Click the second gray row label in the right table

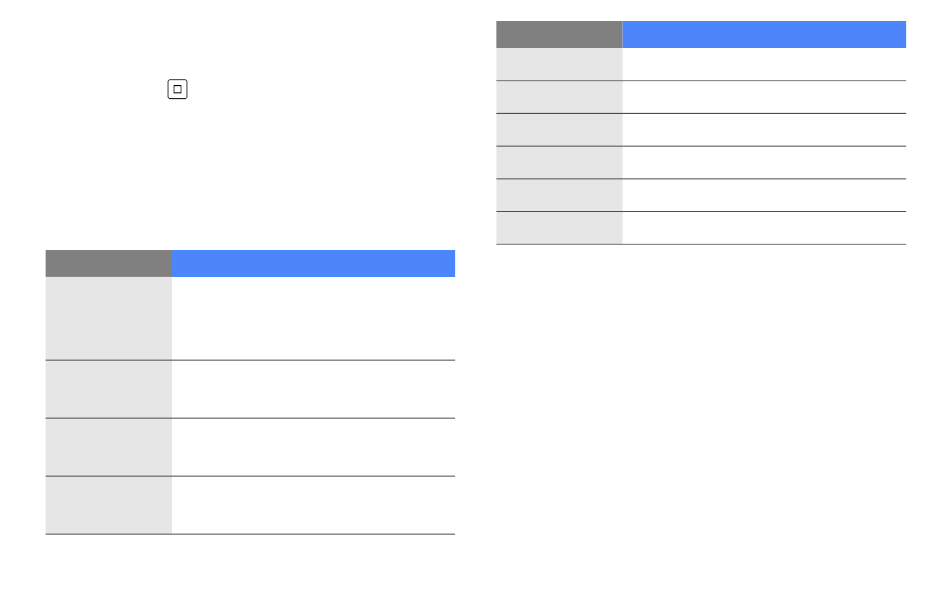559,97
